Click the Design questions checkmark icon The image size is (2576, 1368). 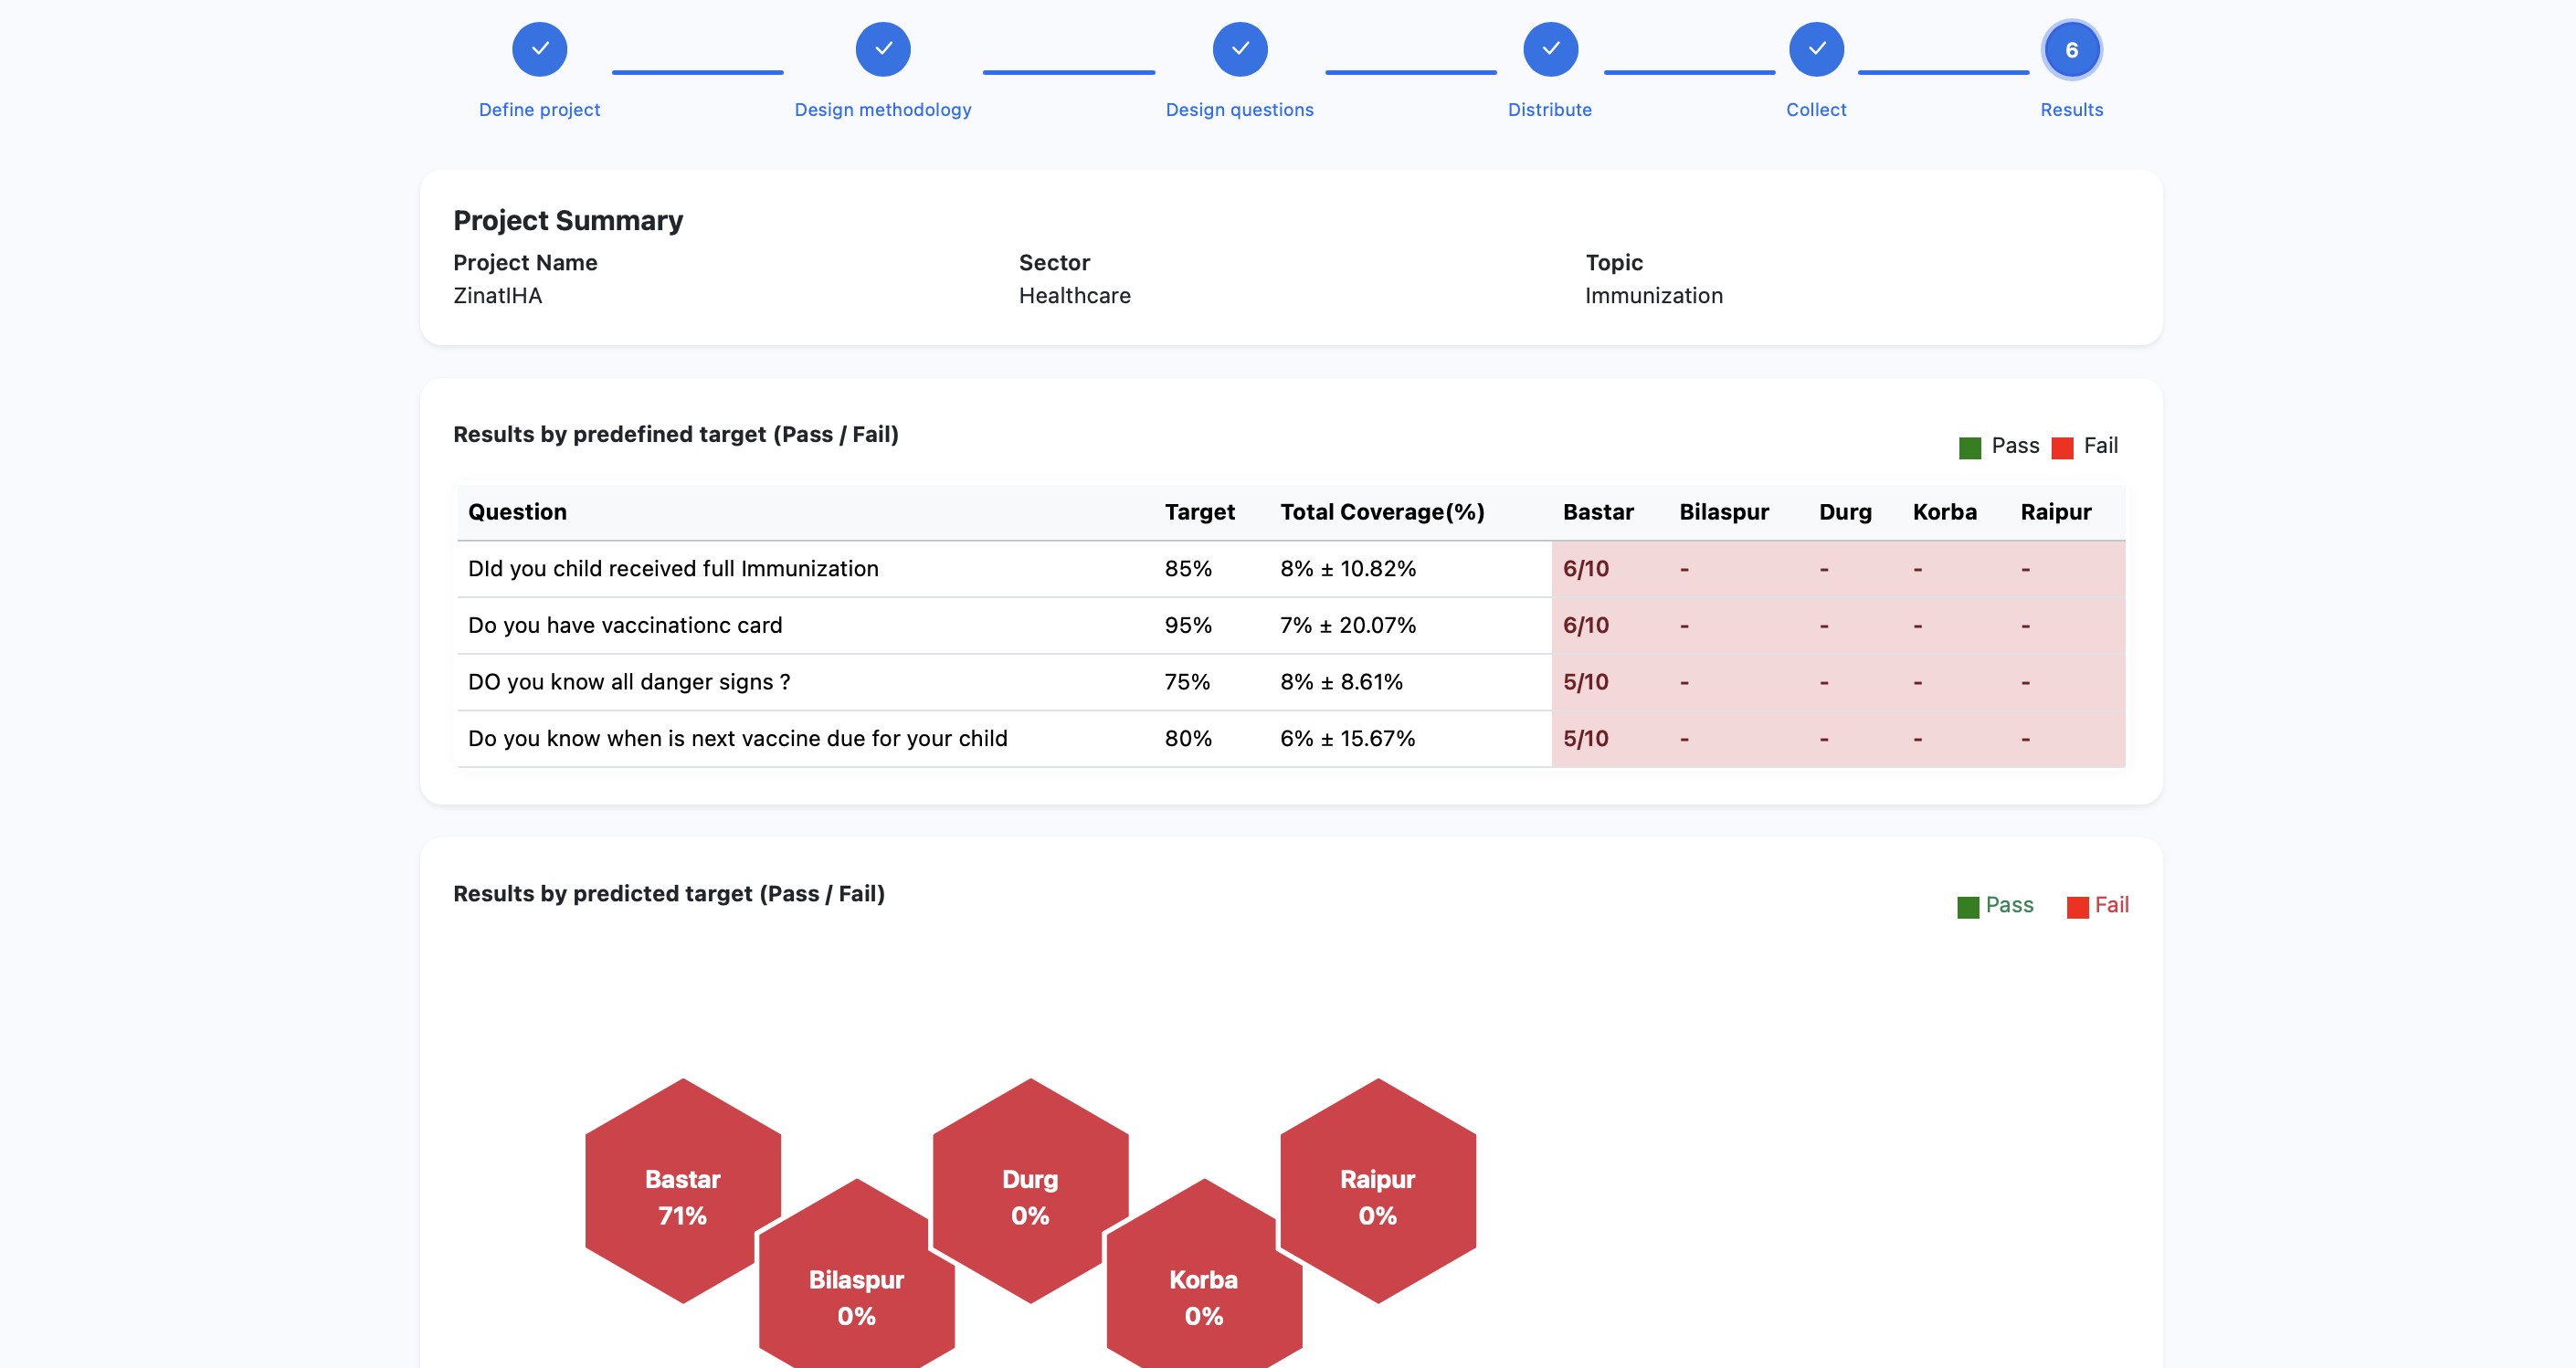click(1239, 48)
